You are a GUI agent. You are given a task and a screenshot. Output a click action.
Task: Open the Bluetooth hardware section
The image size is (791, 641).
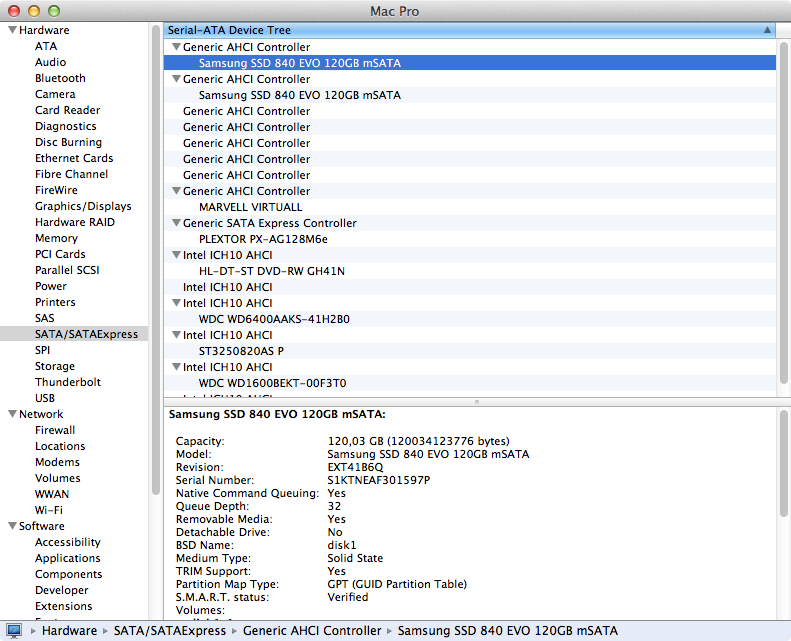coord(60,78)
